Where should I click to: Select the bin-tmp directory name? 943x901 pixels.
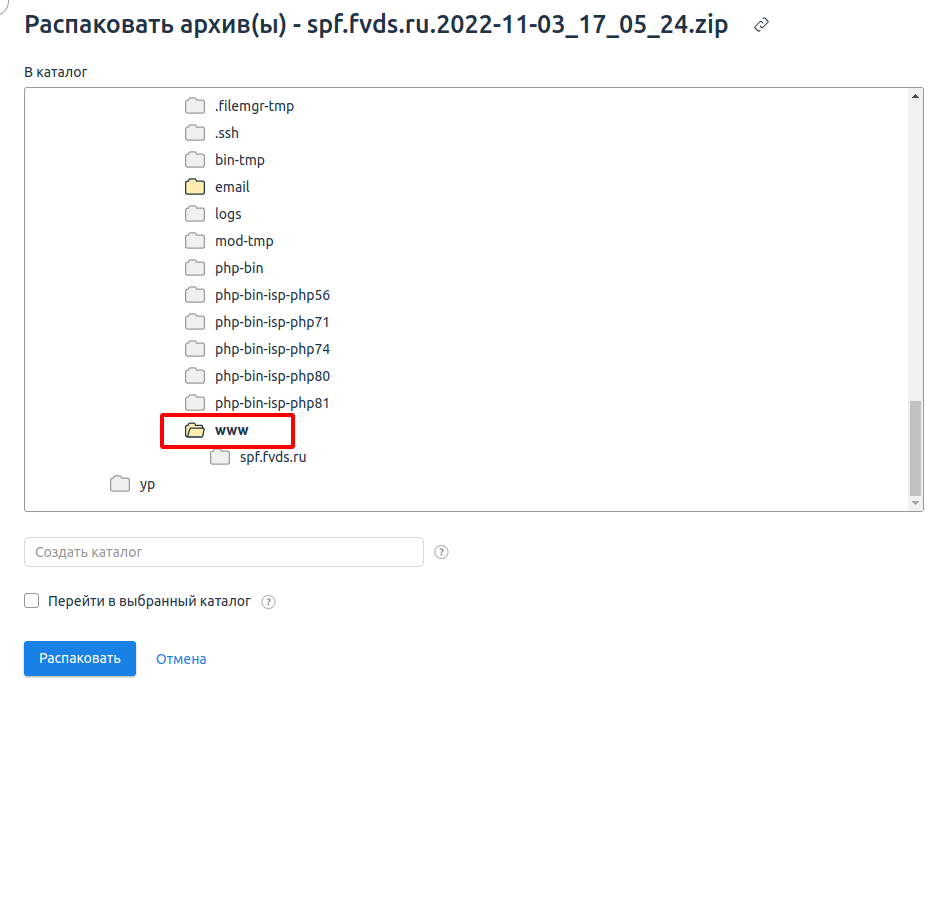pos(240,160)
